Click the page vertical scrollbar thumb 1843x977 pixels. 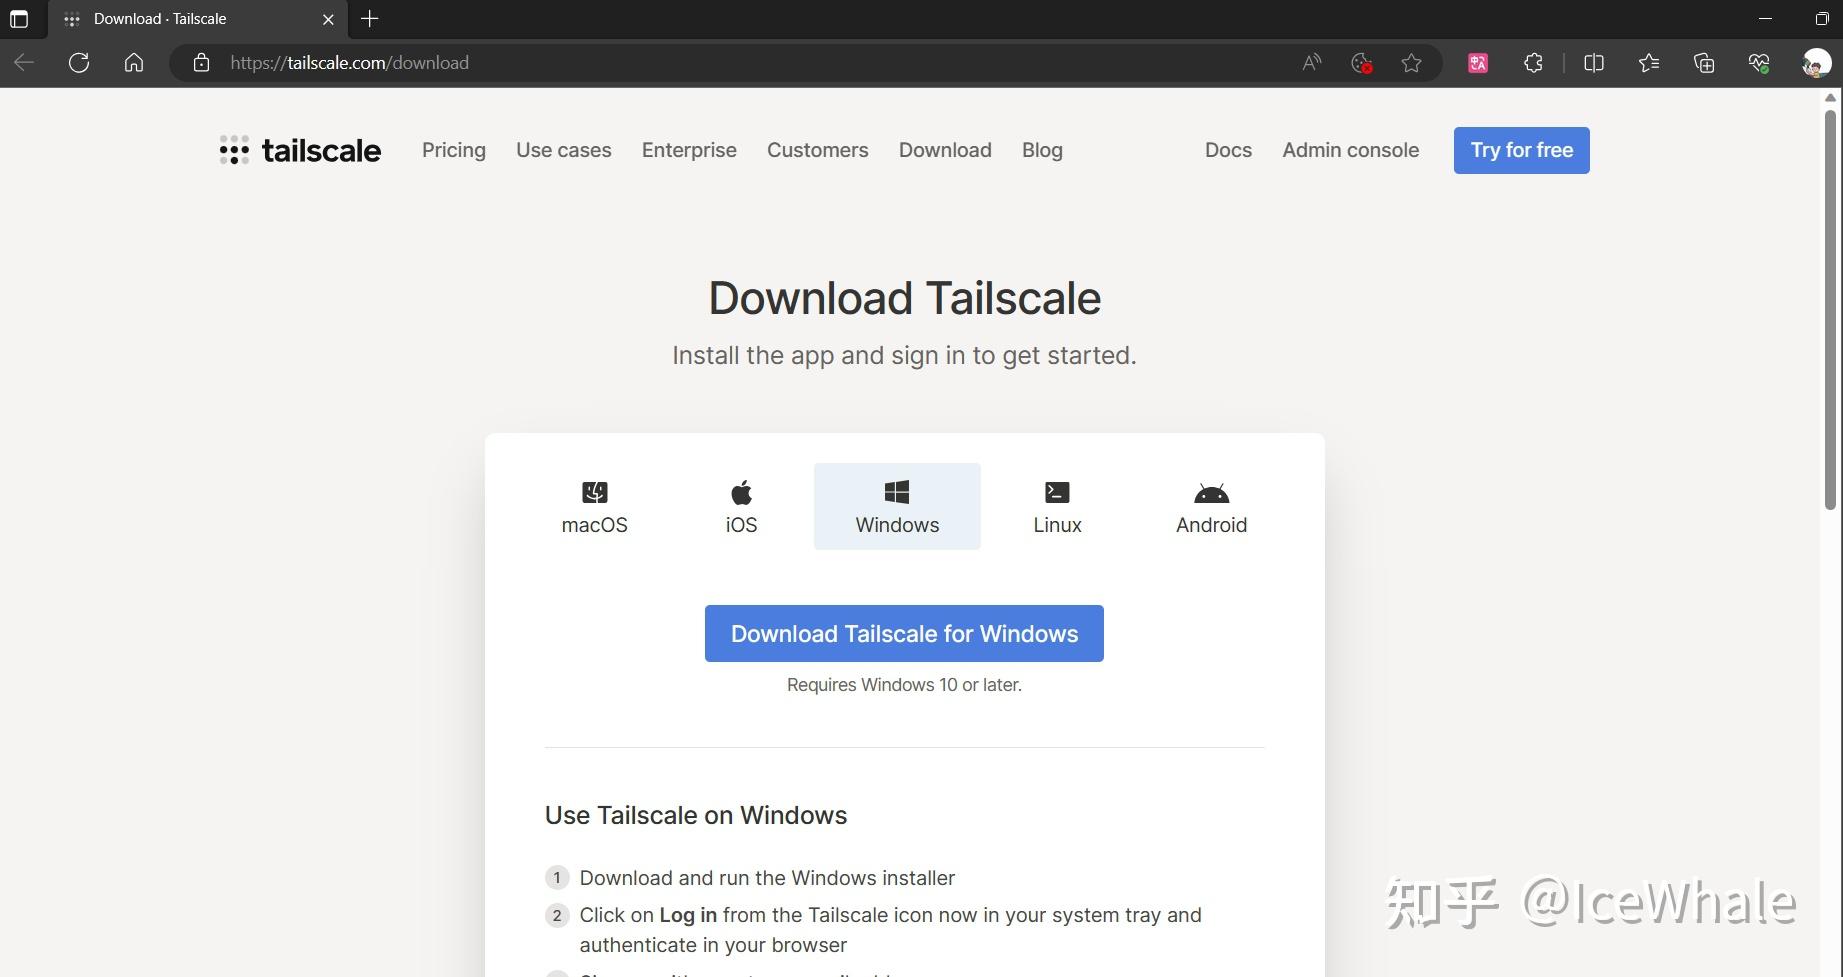1831,310
